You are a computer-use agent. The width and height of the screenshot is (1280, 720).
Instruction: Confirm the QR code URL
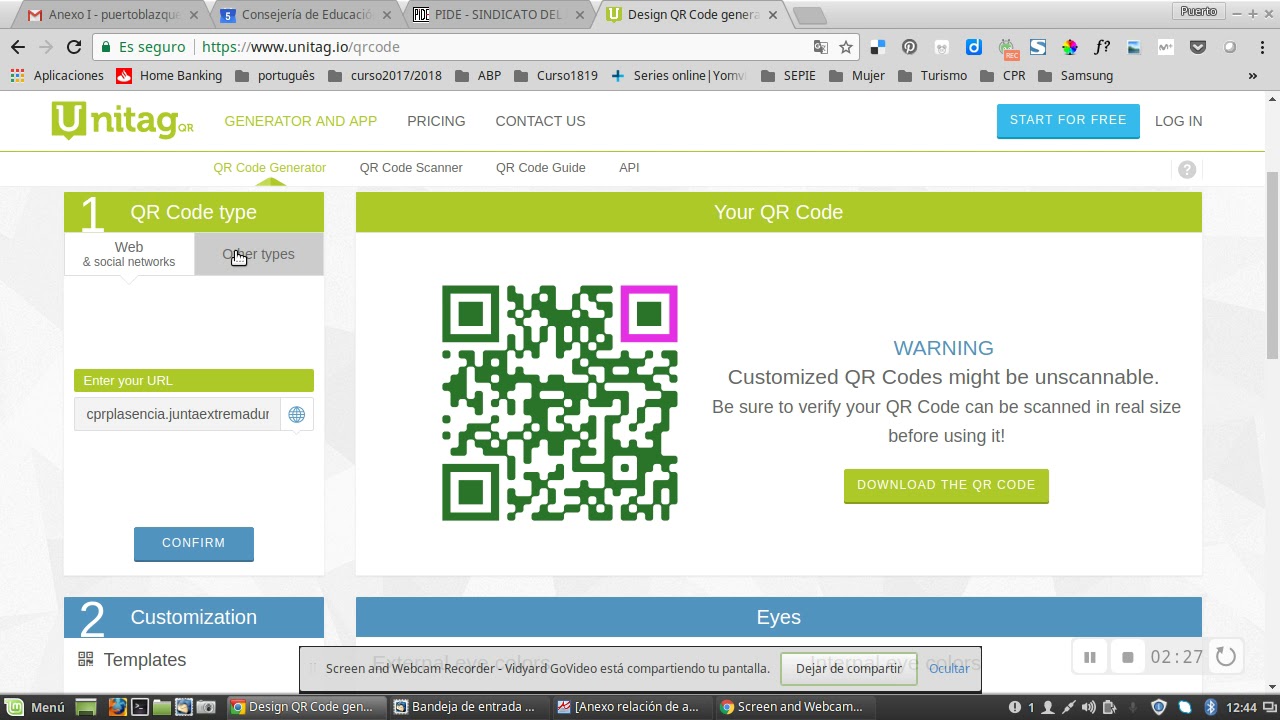194,543
